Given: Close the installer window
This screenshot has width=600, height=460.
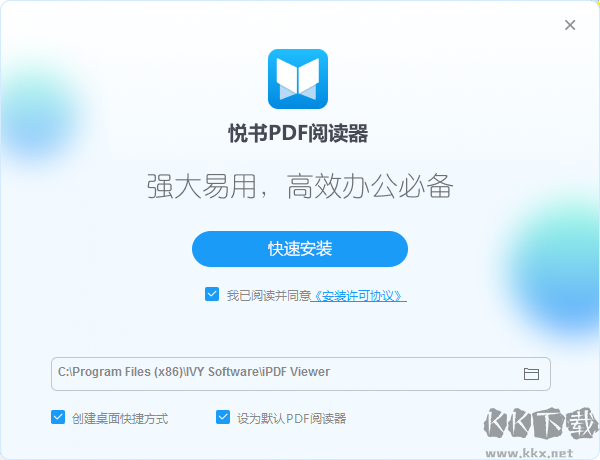Looking at the screenshot, I should click(570, 25).
